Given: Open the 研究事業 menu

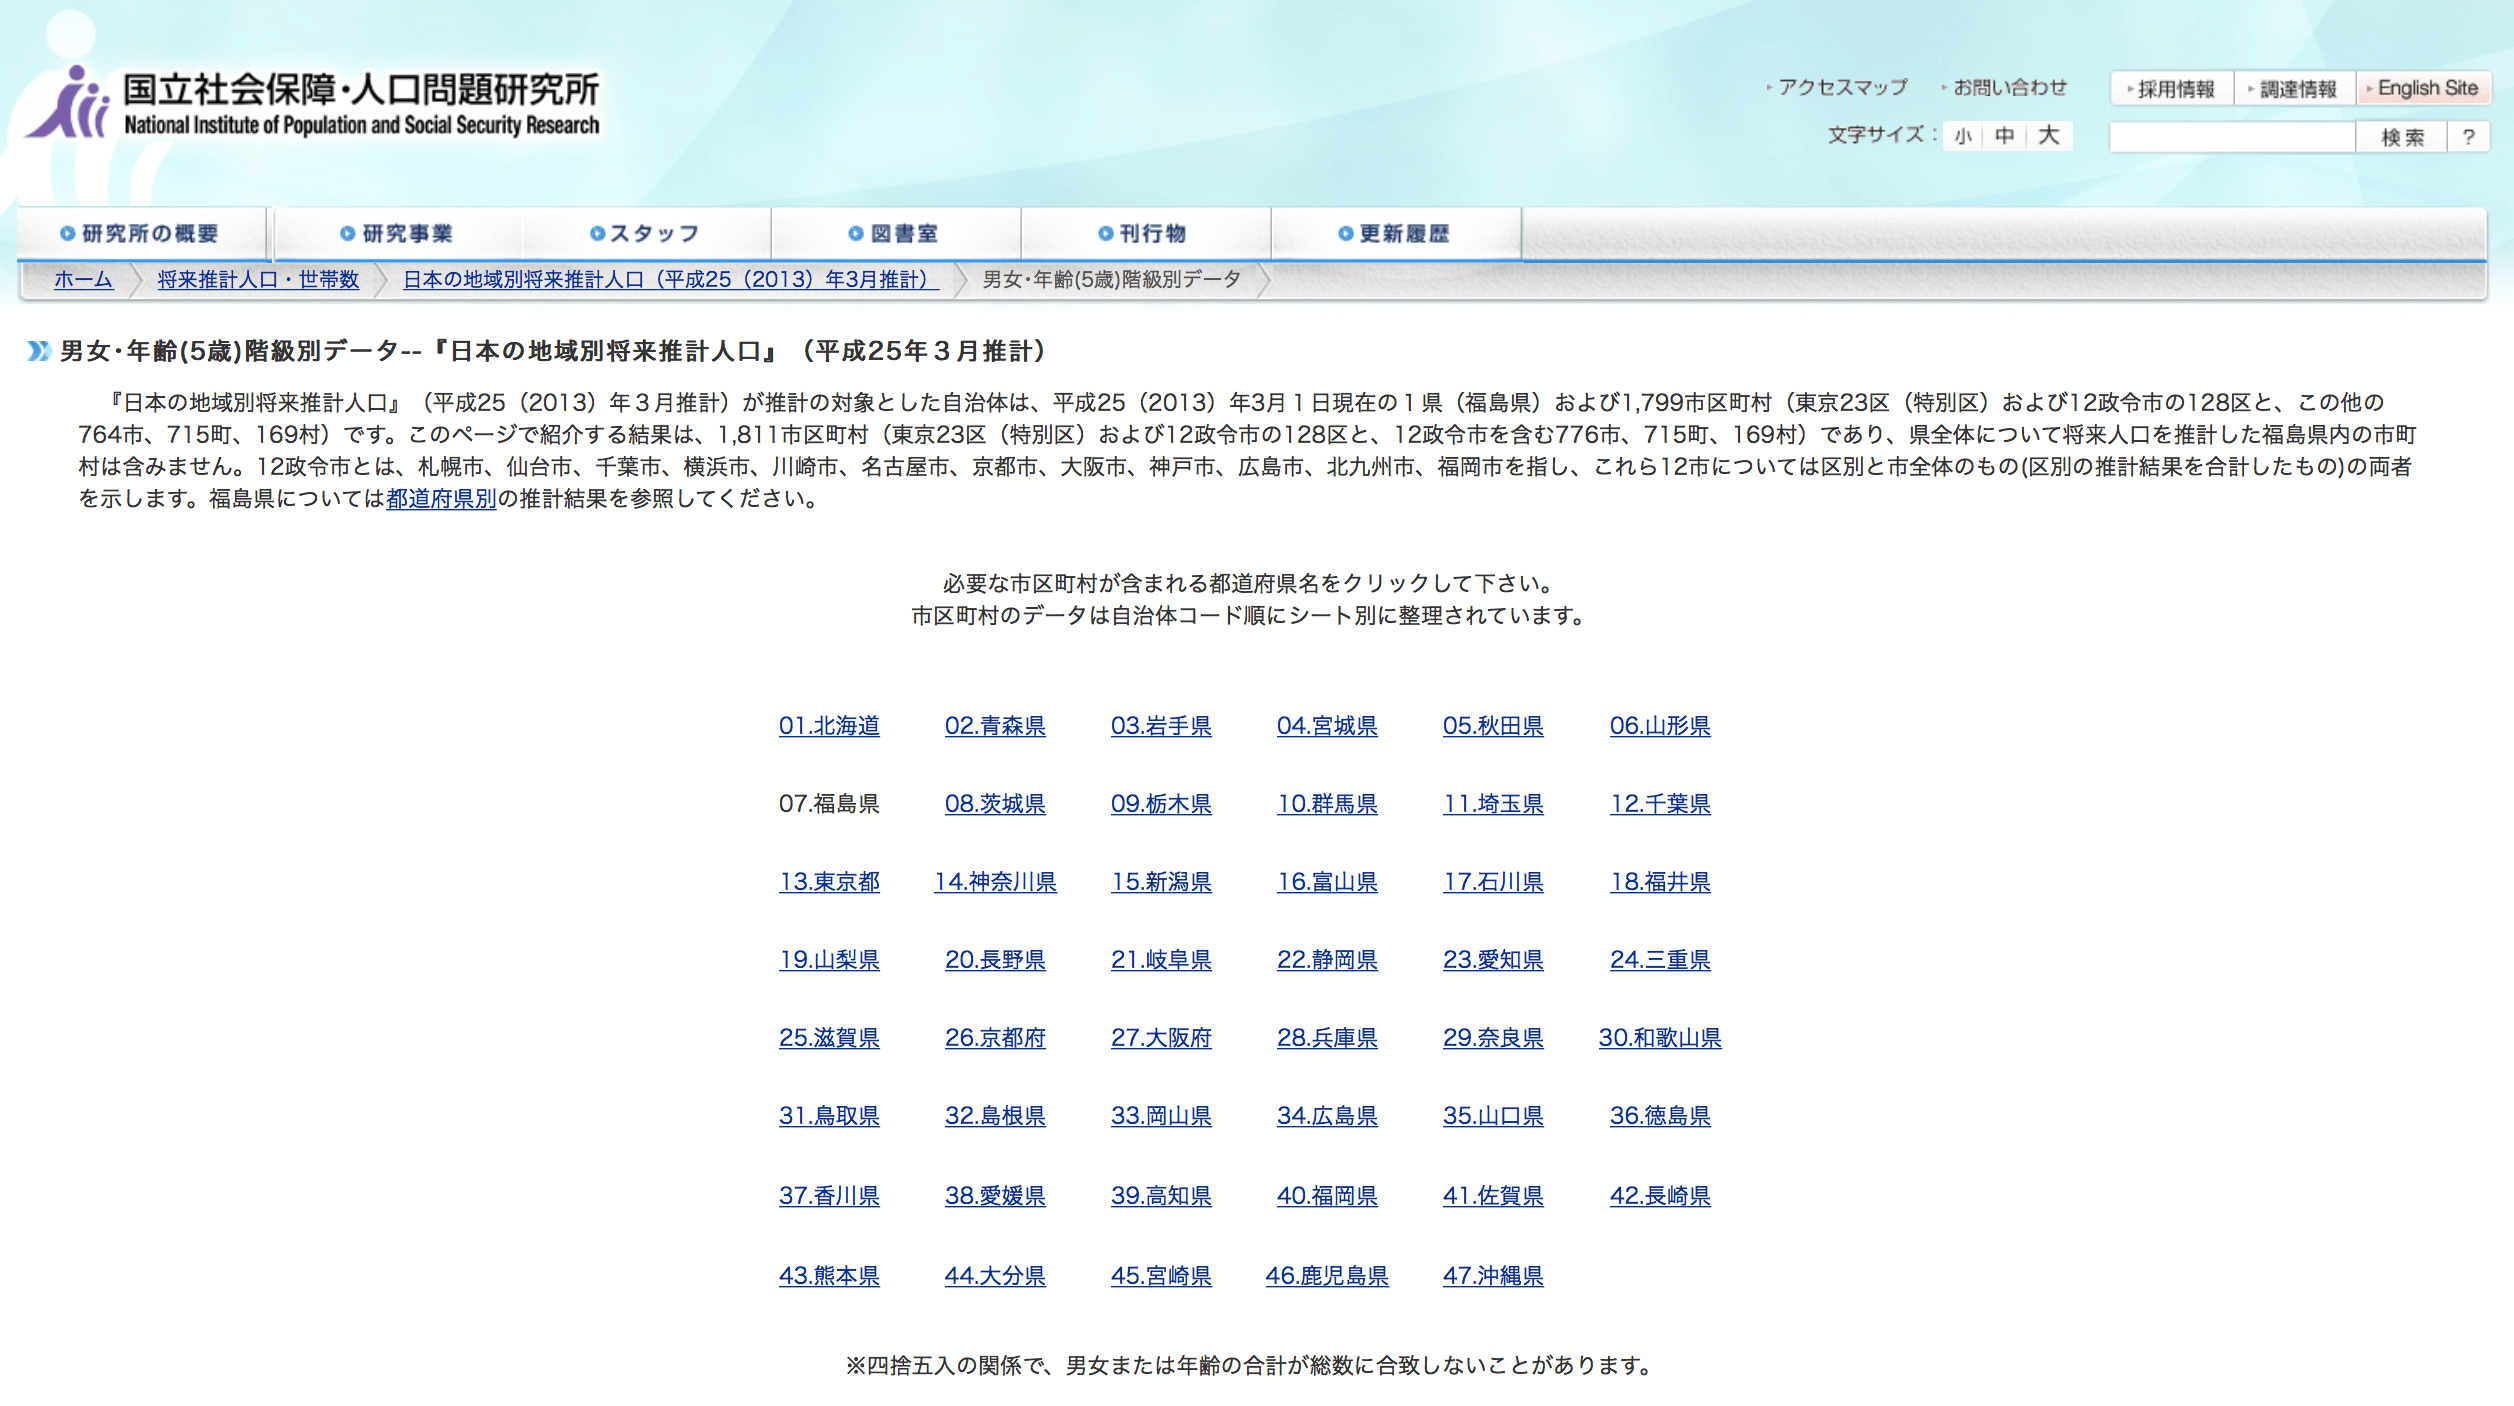Looking at the screenshot, I should point(397,234).
